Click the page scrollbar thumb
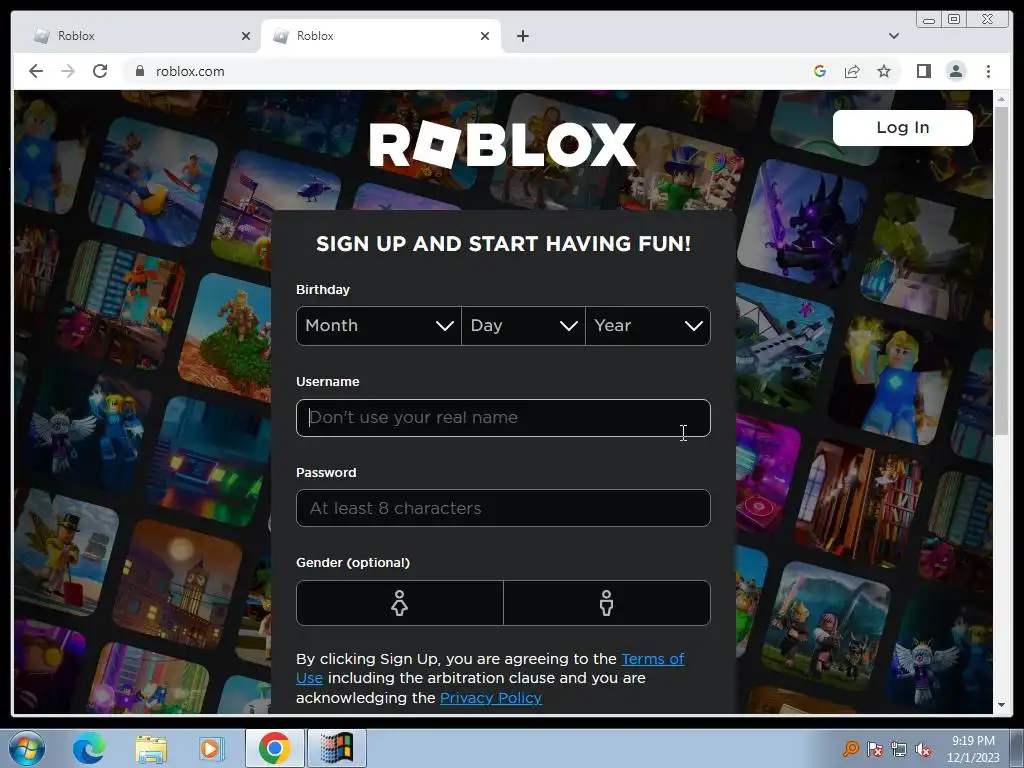Screen dimensions: 1024x768 coord(1001,271)
